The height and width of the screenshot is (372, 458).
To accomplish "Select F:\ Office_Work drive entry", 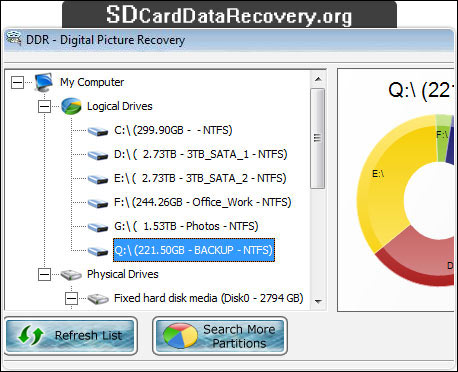I will point(202,202).
